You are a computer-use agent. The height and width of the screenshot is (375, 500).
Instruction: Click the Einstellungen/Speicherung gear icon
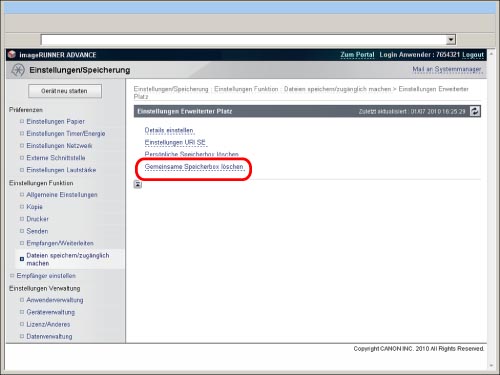[18, 70]
